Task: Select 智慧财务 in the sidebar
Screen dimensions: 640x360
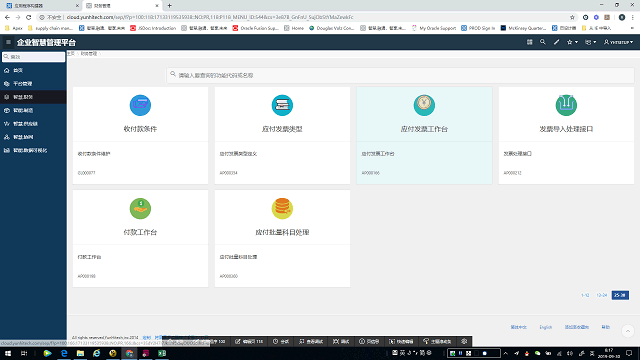Action: tap(33, 97)
